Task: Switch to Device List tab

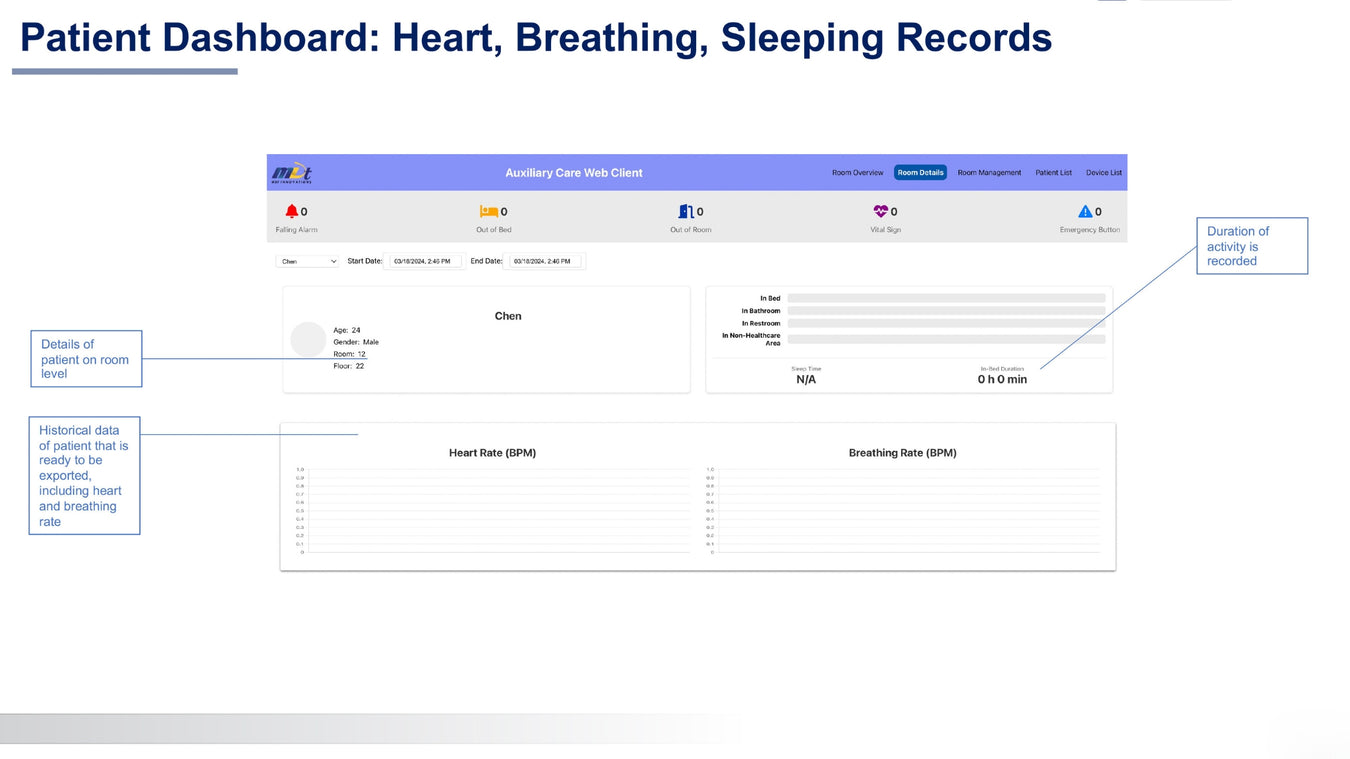Action: click(1104, 173)
